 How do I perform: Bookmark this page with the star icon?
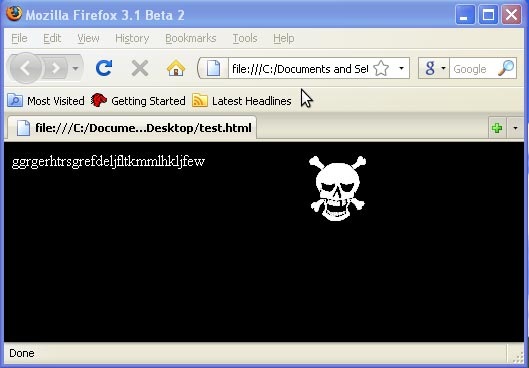click(x=381, y=68)
